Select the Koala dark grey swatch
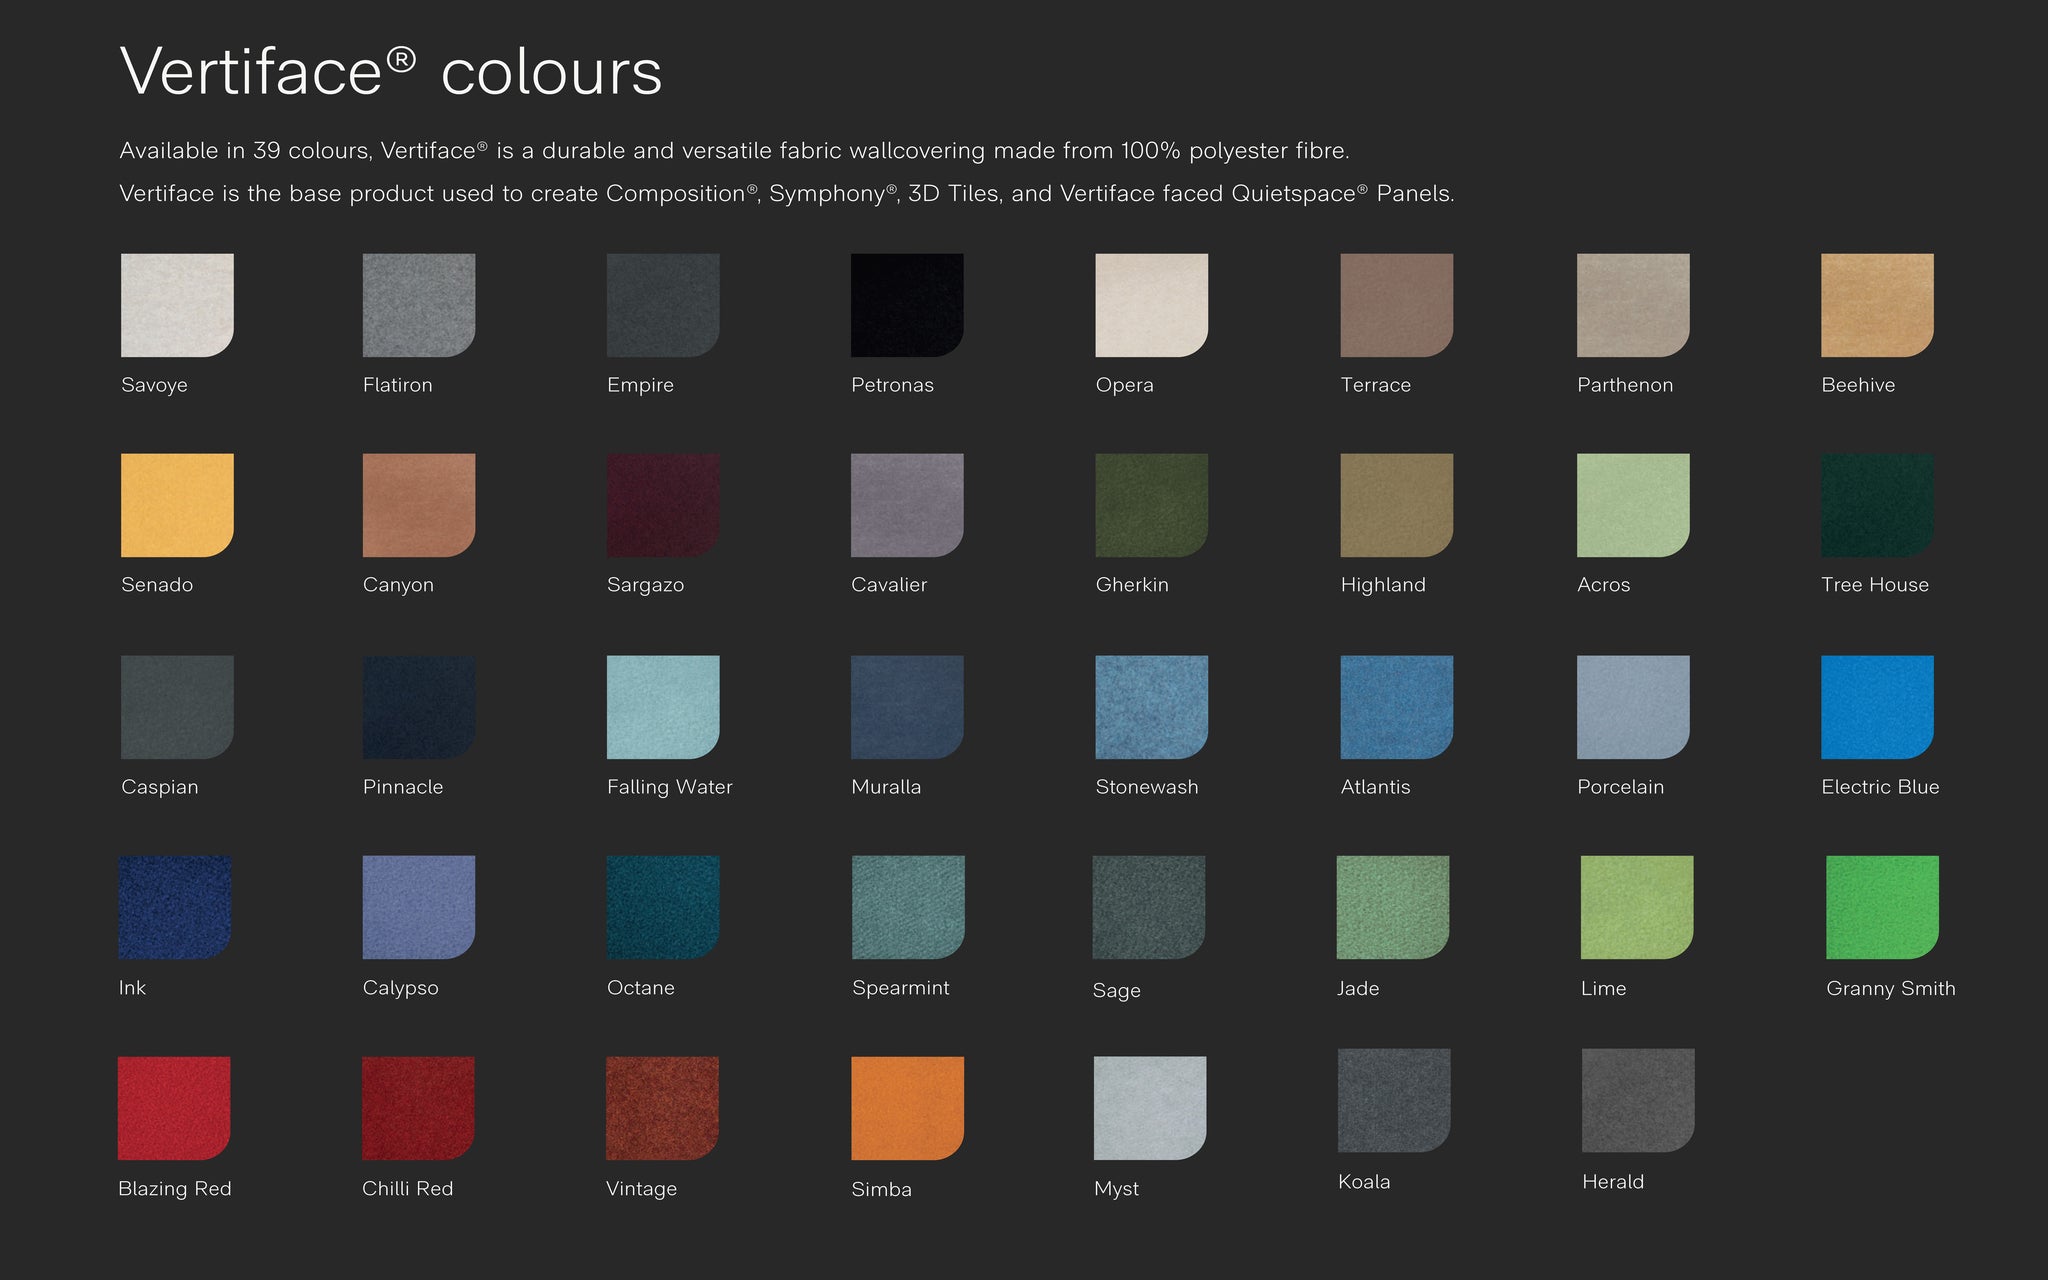 (x=1394, y=1100)
